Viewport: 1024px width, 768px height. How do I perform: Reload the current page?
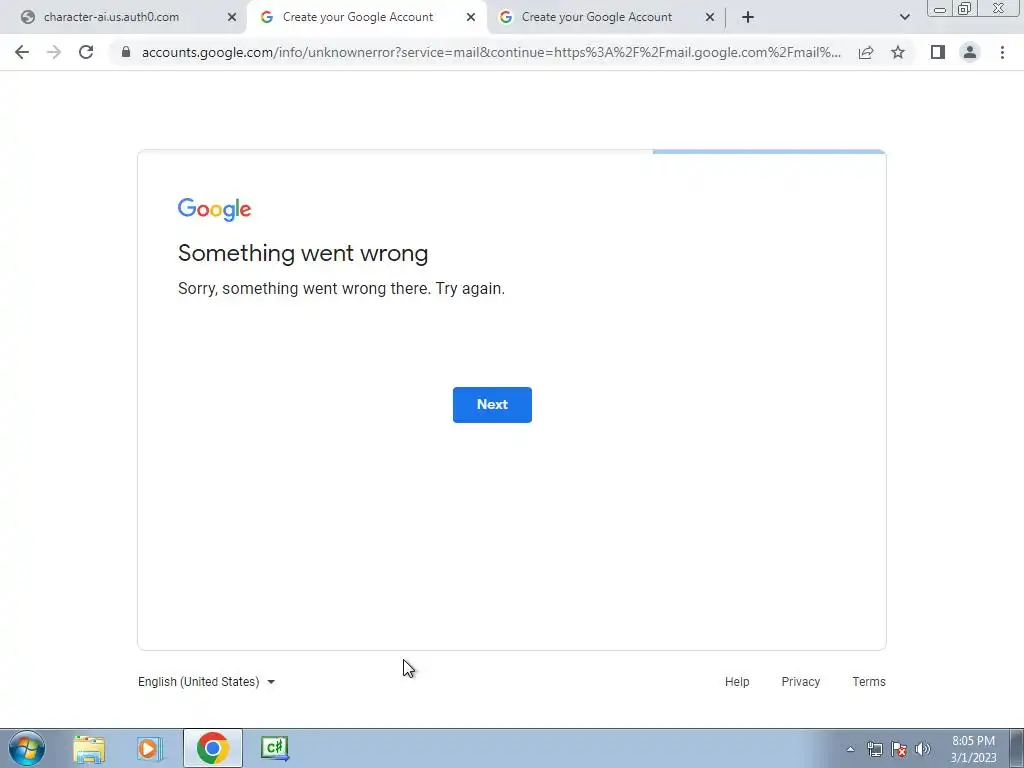tap(86, 52)
